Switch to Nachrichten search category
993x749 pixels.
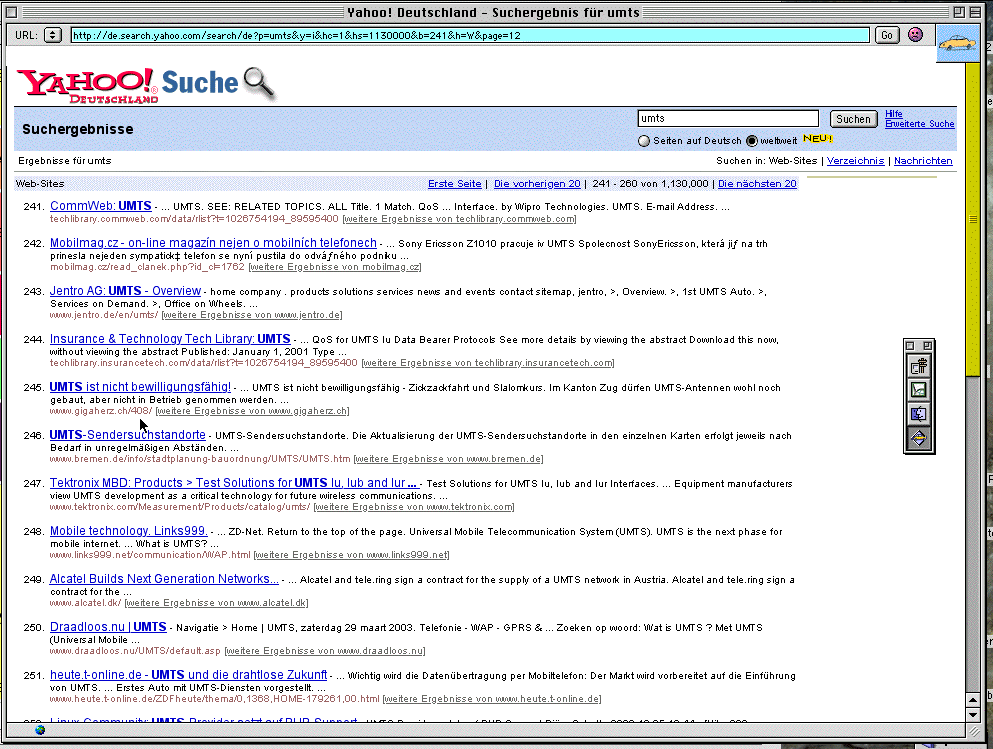(922, 161)
